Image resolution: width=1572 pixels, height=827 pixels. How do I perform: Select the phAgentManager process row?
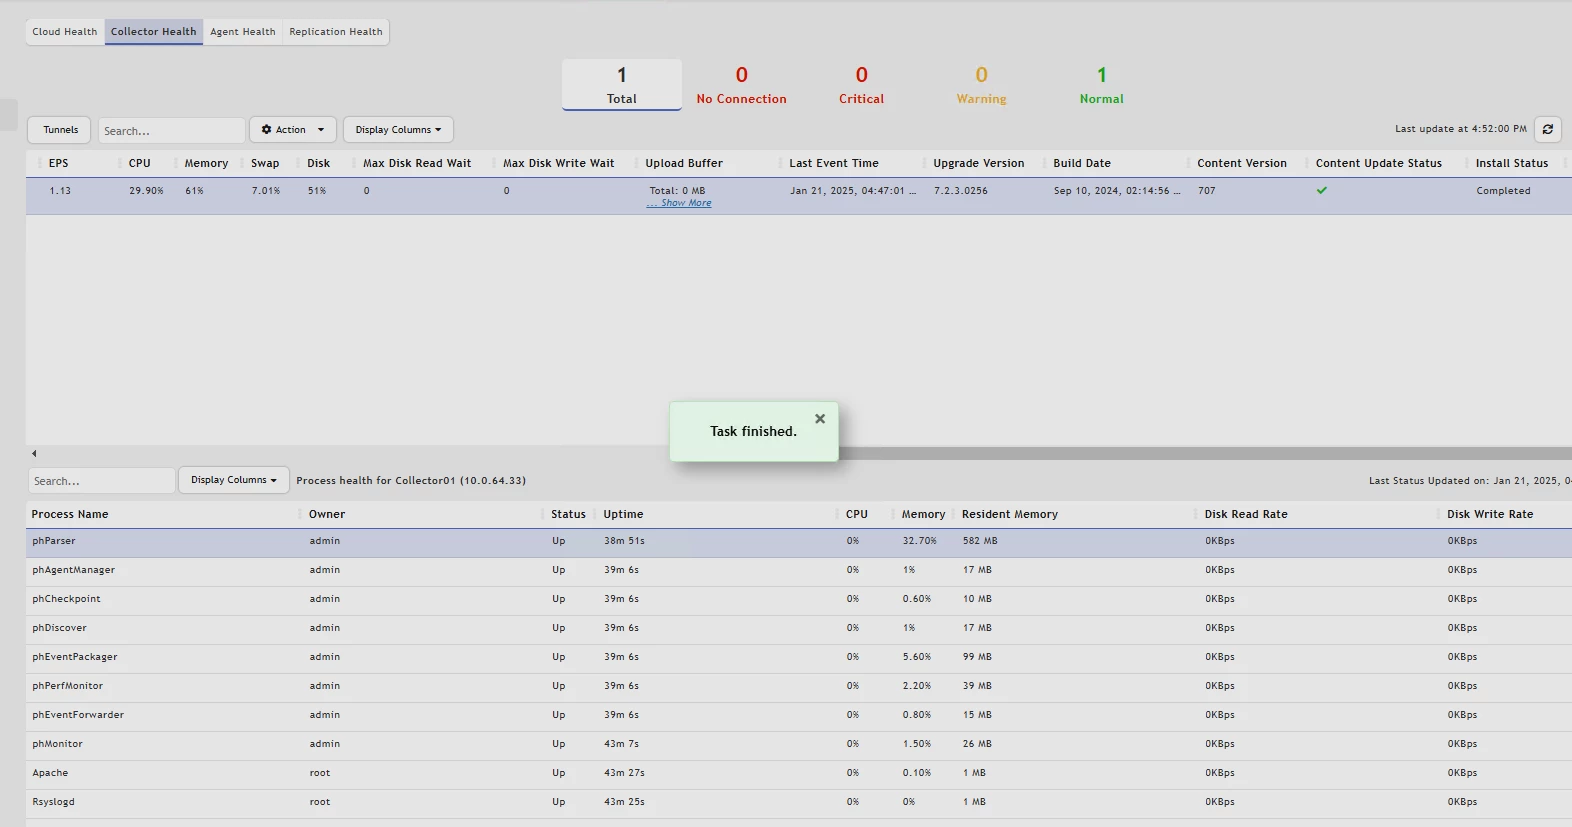(x=799, y=571)
